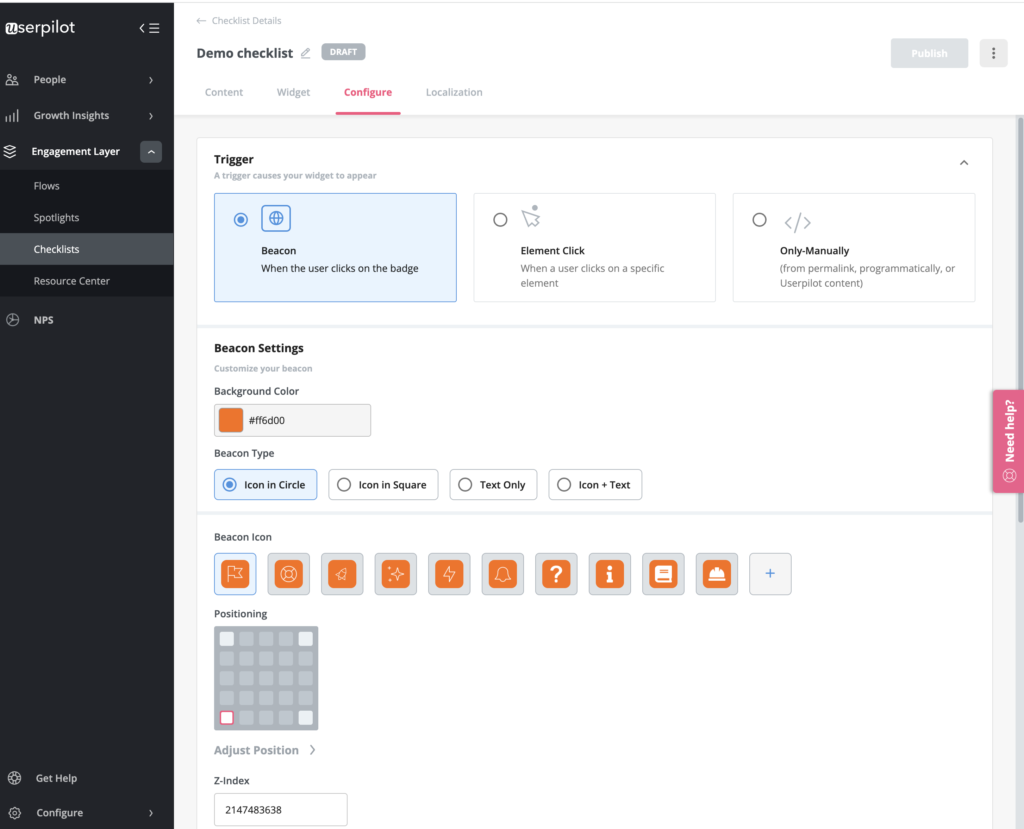This screenshot has width=1024, height=829.
Task: Choose the bell beacon icon
Action: click(503, 574)
